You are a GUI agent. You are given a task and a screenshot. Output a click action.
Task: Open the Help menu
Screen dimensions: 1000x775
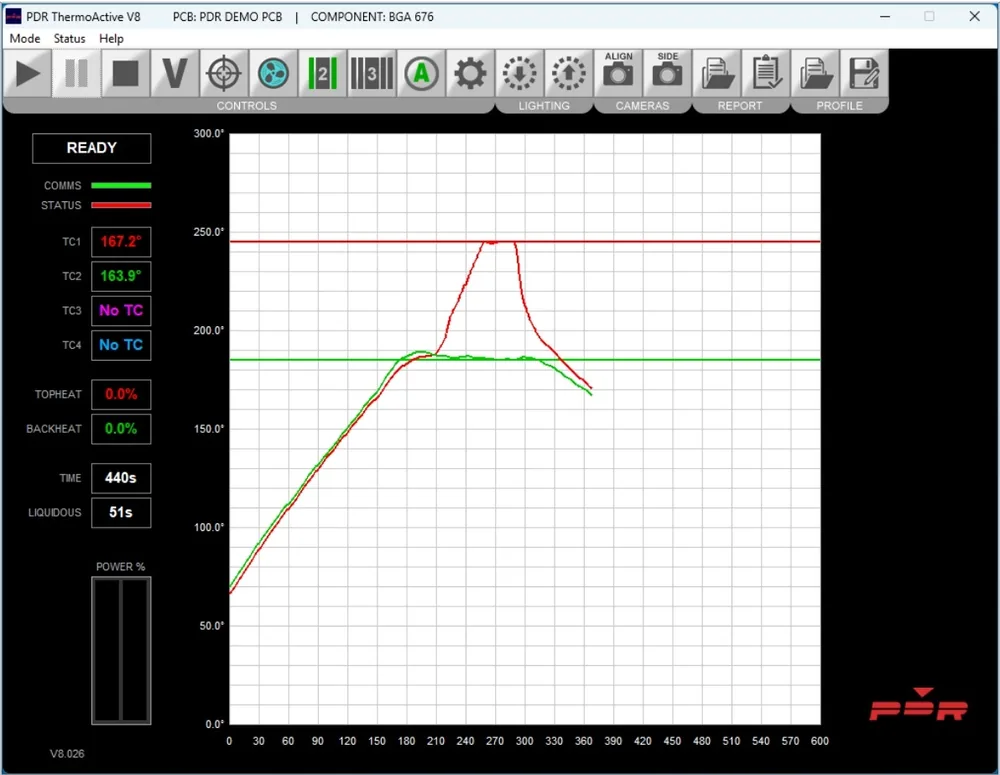(111, 38)
